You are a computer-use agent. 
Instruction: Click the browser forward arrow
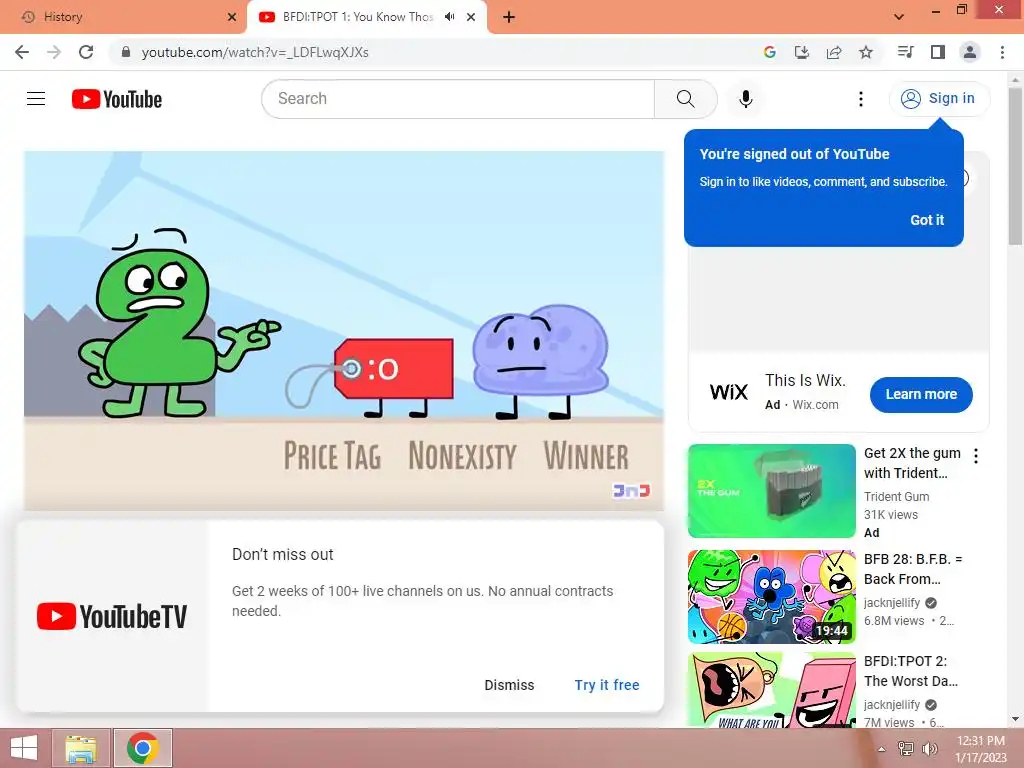tap(54, 52)
